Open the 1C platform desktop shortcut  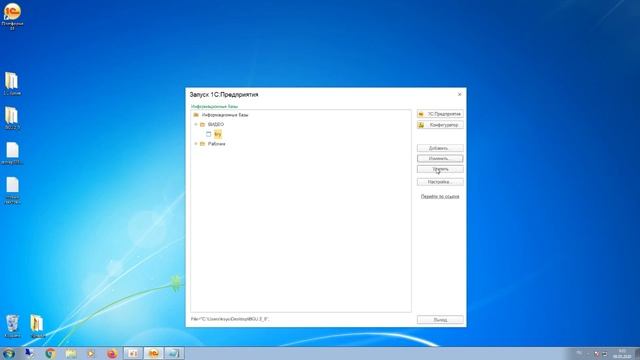point(12,16)
